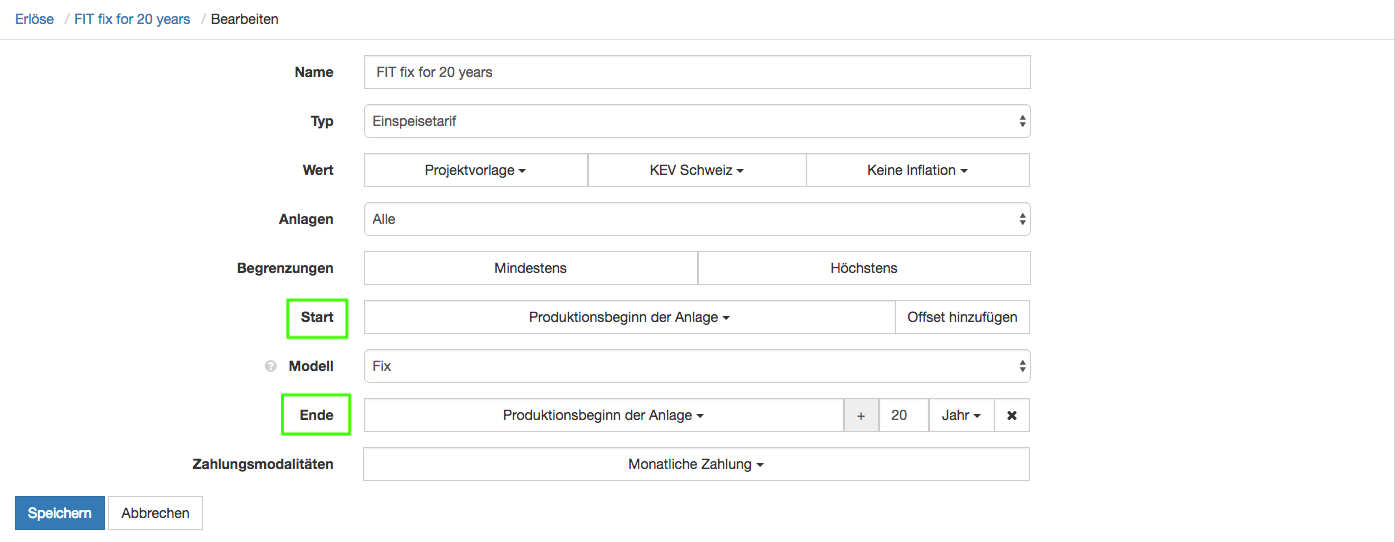Image resolution: width=1395 pixels, height=542 pixels.
Task: Open the Typ Einspeisetarif select box
Action: tap(697, 121)
